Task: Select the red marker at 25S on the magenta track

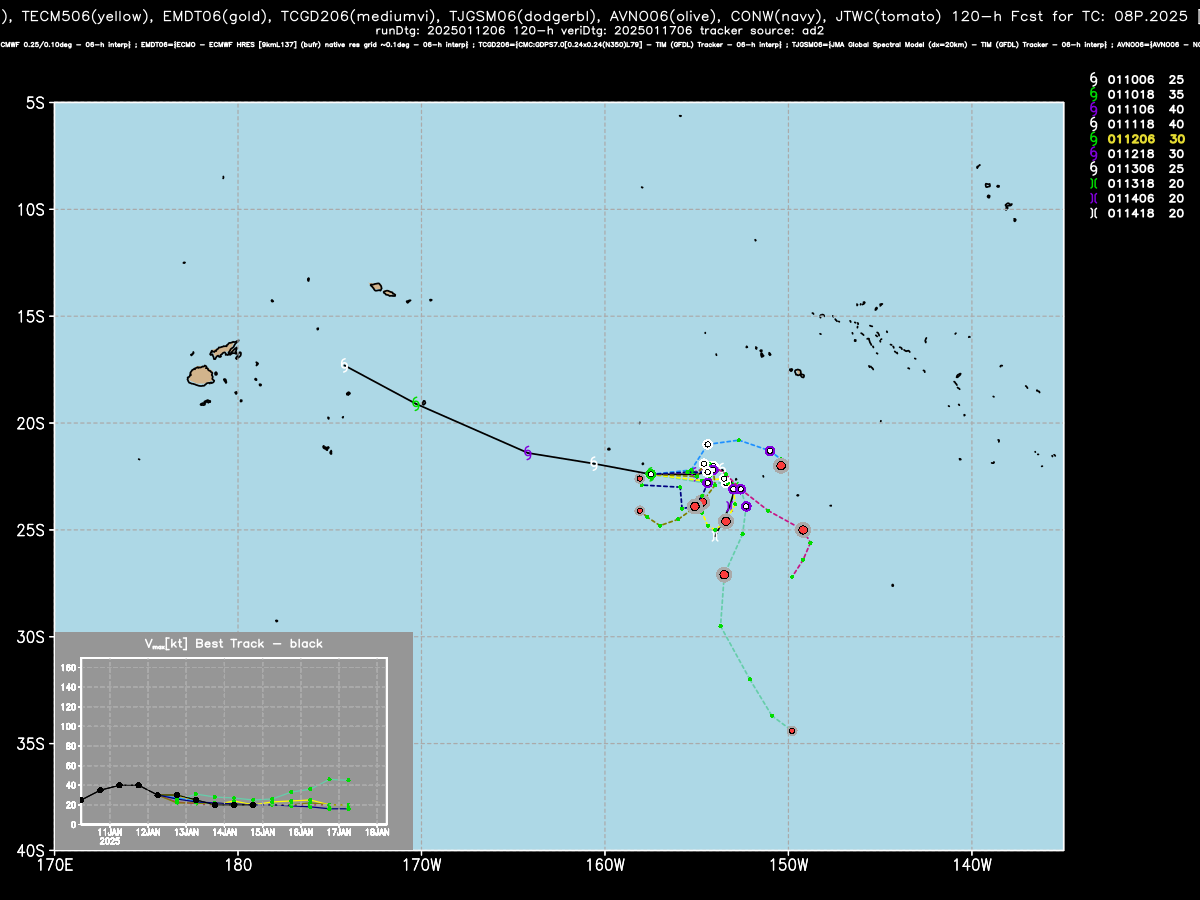Action: (x=803, y=530)
